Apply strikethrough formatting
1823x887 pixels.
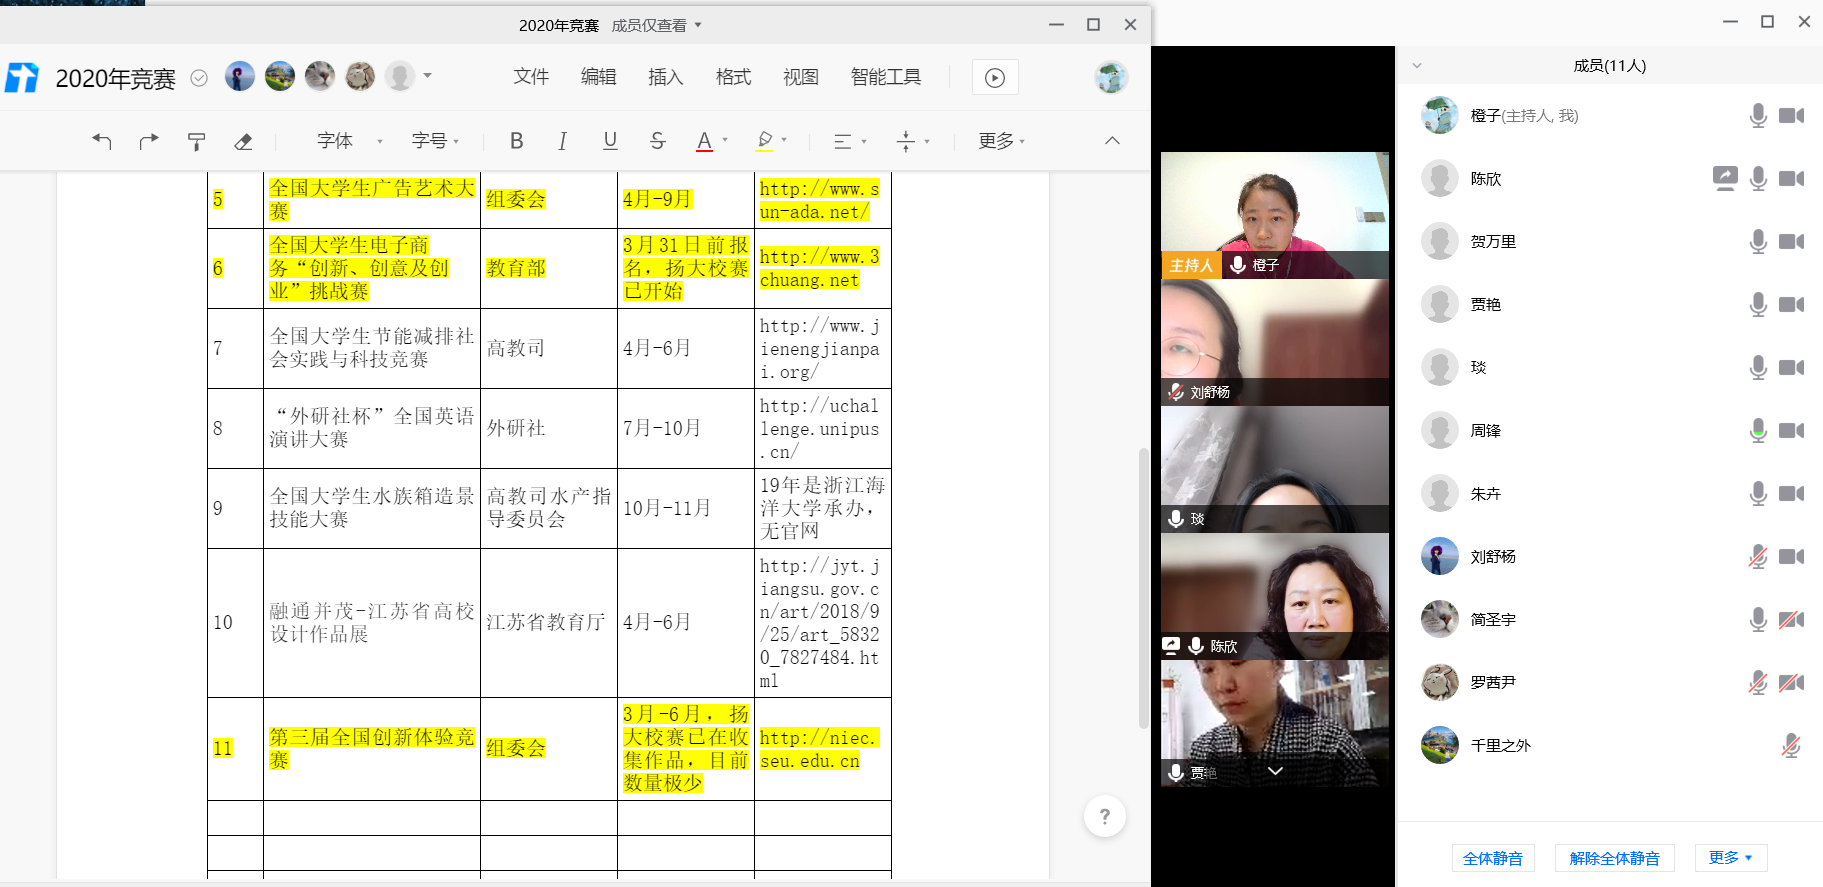(x=657, y=141)
